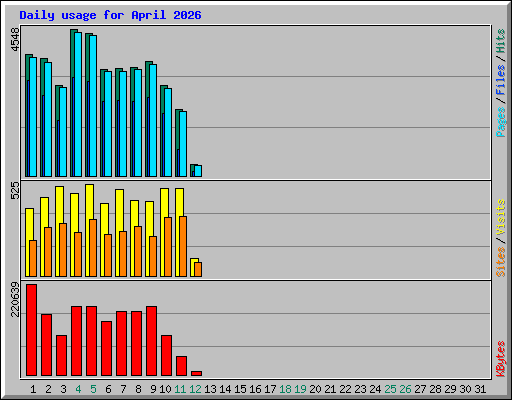Click day 21 on the x-axis

coord(330,389)
